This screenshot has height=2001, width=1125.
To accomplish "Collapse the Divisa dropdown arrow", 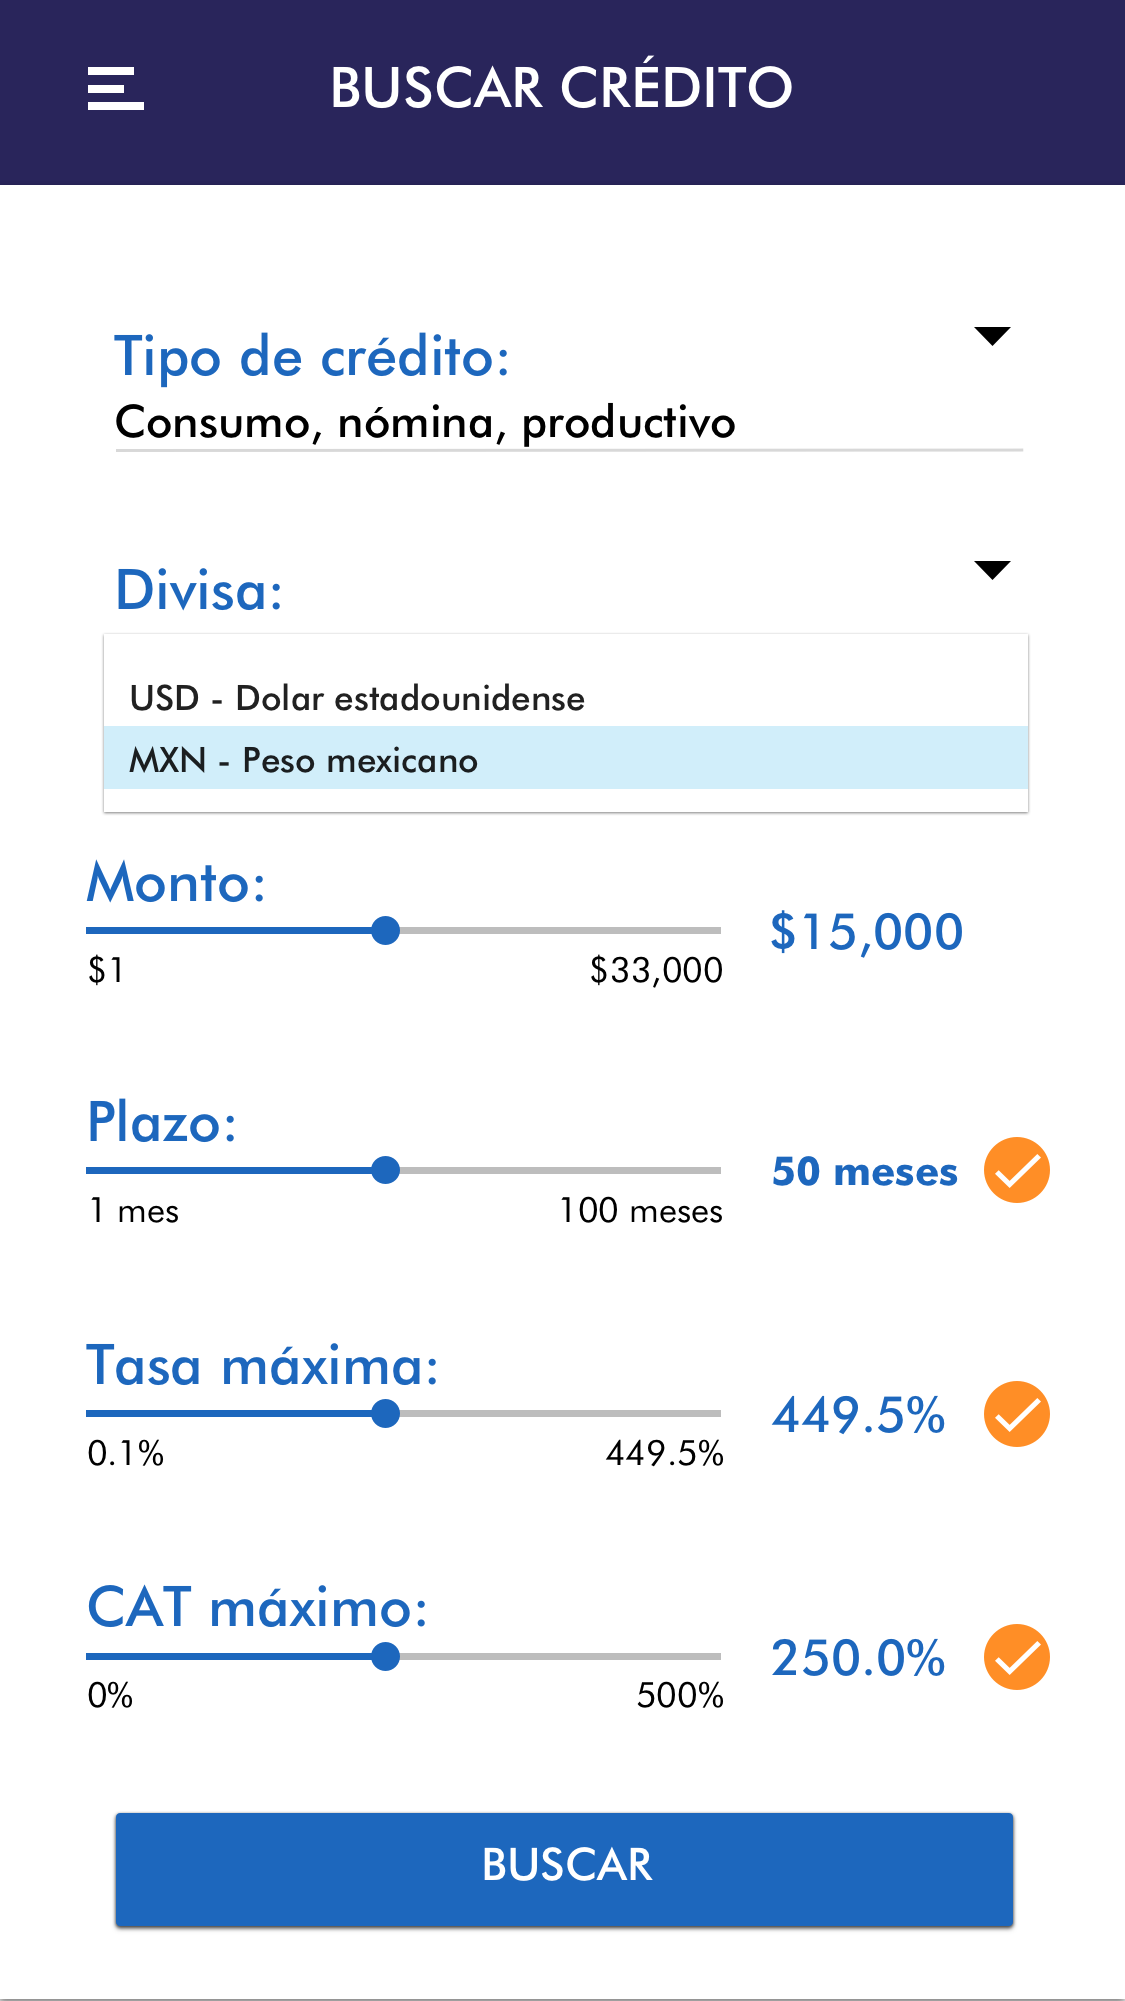I will click(x=992, y=570).
